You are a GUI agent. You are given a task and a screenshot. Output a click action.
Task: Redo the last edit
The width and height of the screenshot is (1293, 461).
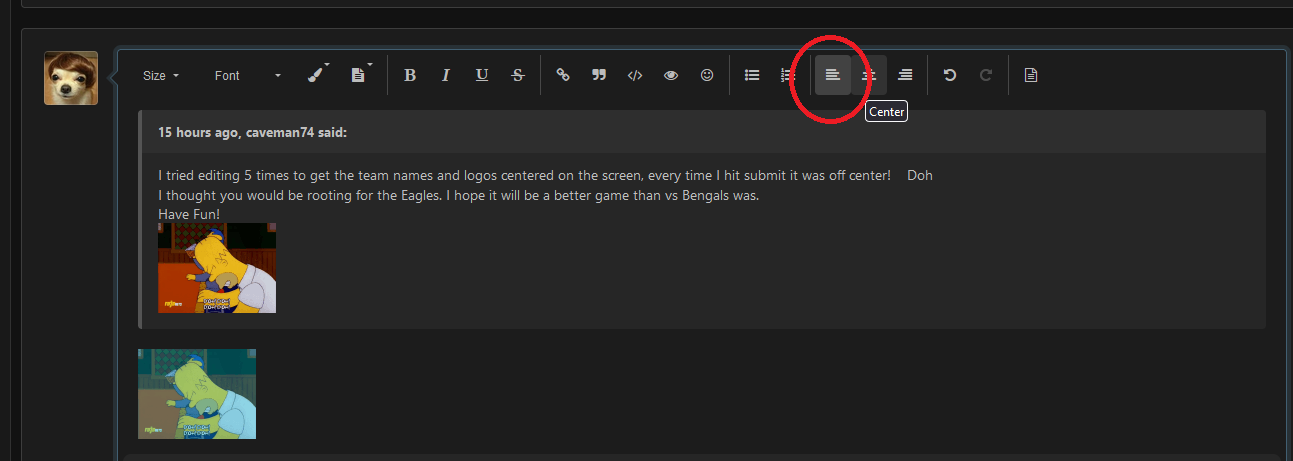986,75
